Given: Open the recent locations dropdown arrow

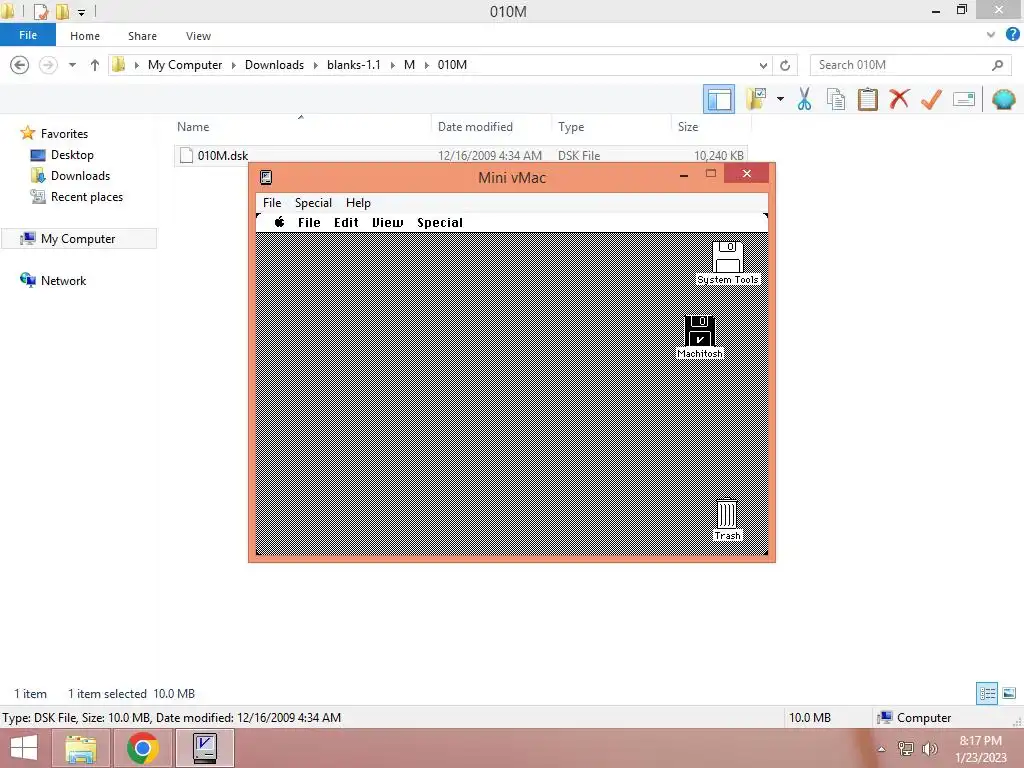Looking at the screenshot, I should 72,65.
